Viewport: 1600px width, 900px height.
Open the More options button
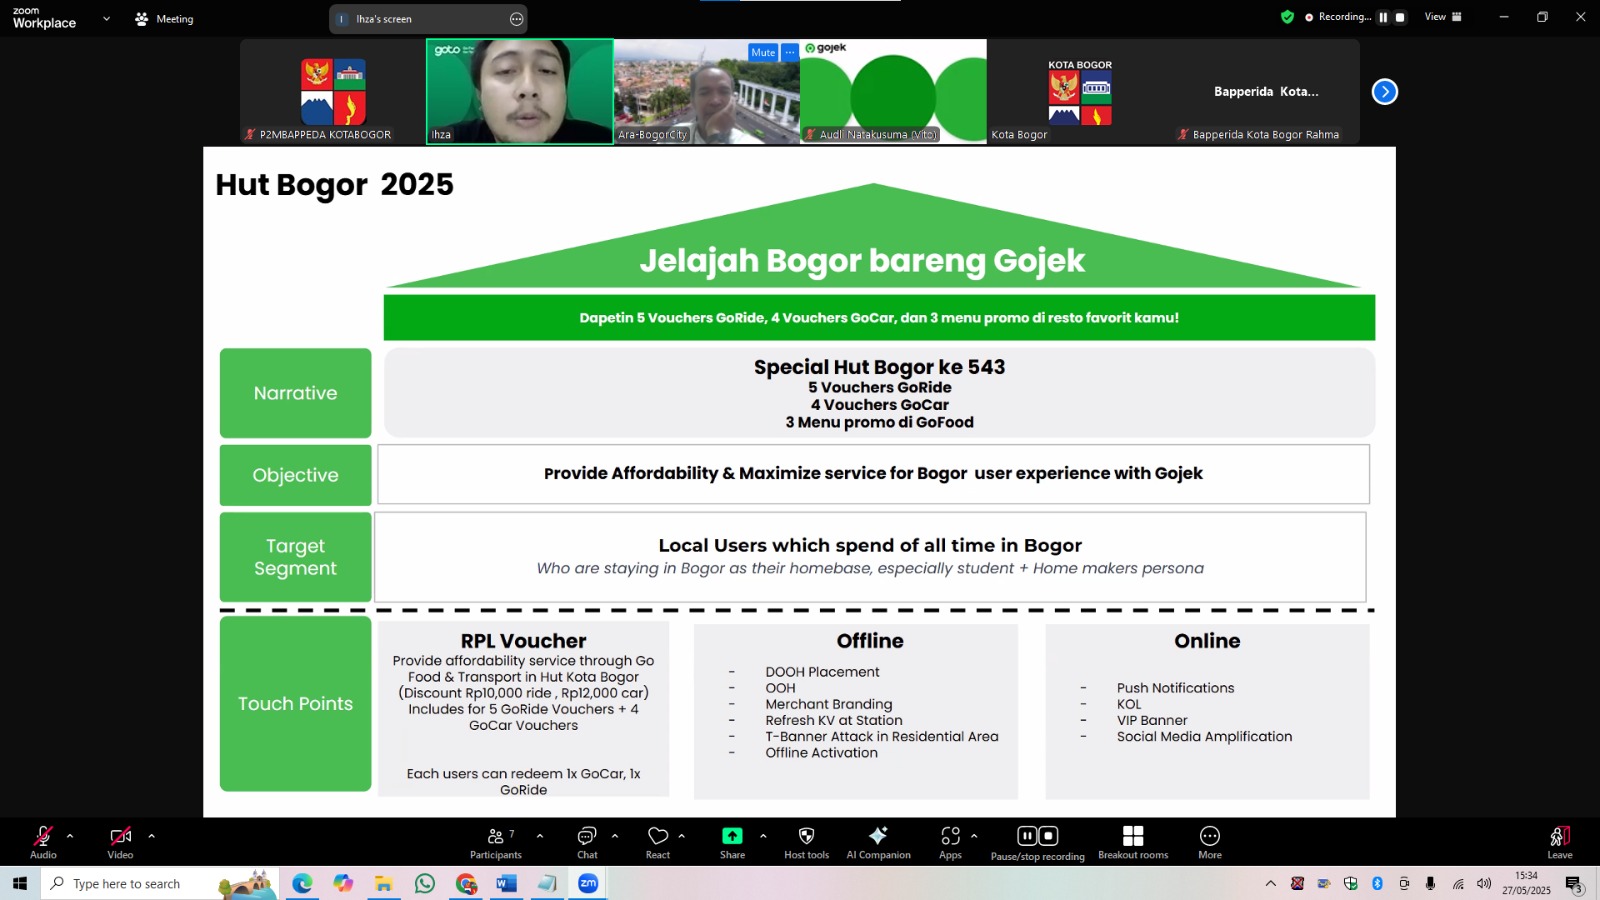(x=1210, y=842)
